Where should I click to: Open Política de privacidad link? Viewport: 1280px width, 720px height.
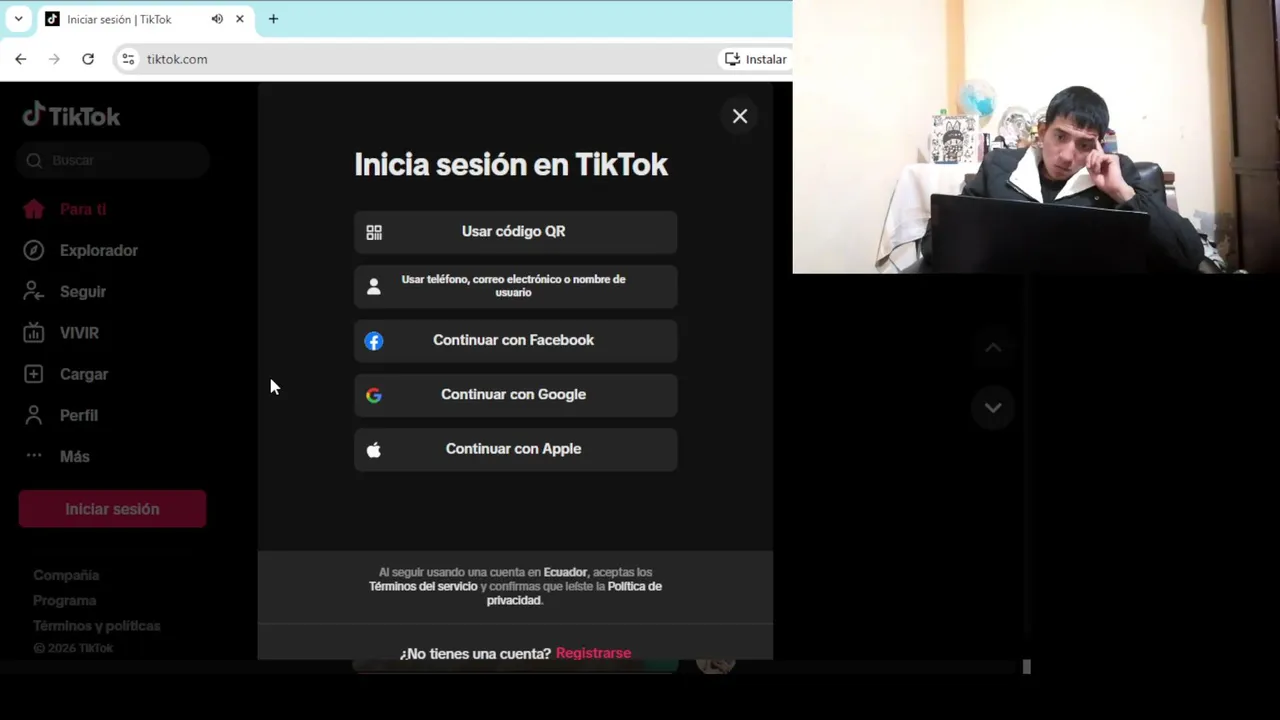(x=574, y=593)
